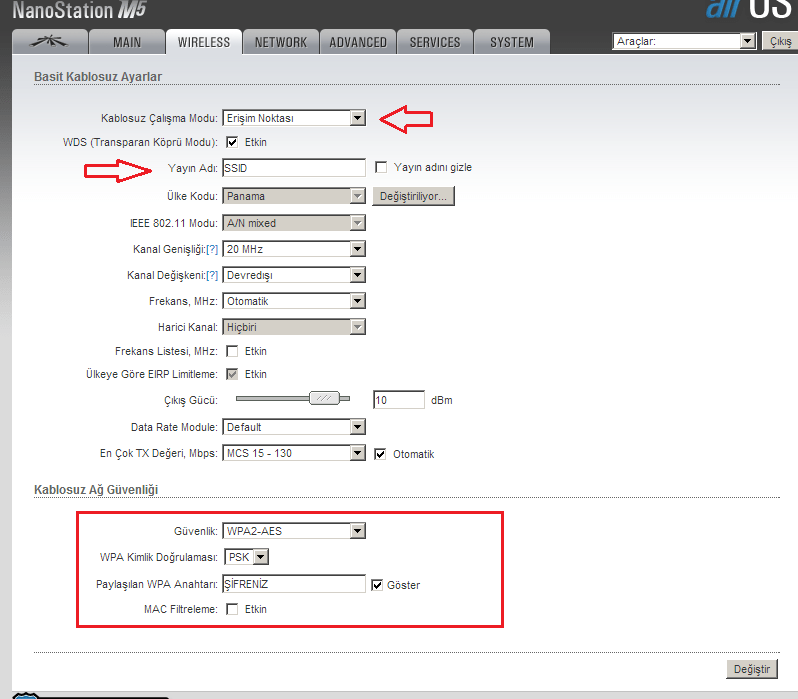Toggle the Göster show-key checkbox
The width and height of the screenshot is (798, 699).
tap(377, 585)
